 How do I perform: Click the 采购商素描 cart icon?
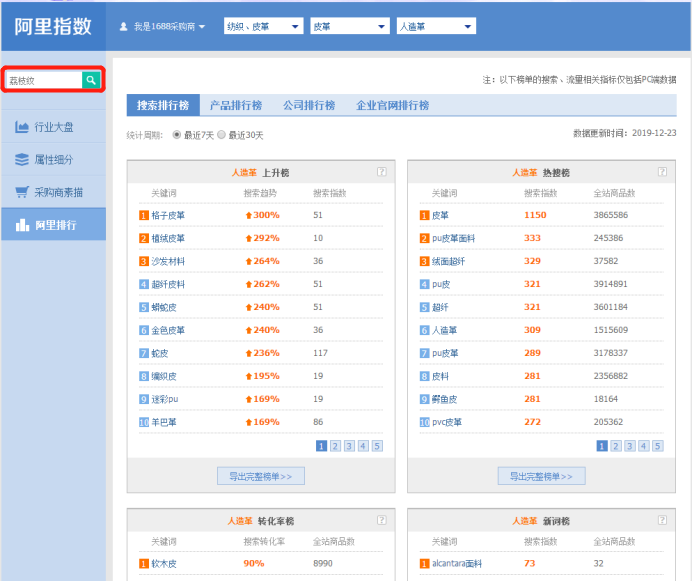click(x=22, y=192)
